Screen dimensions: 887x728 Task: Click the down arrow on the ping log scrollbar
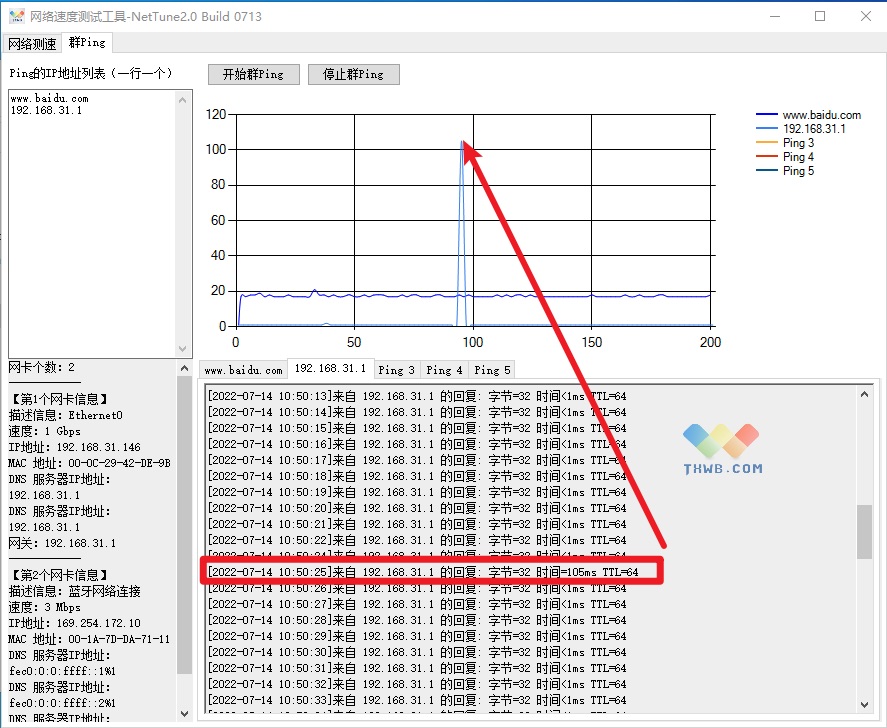click(x=866, y=705)
